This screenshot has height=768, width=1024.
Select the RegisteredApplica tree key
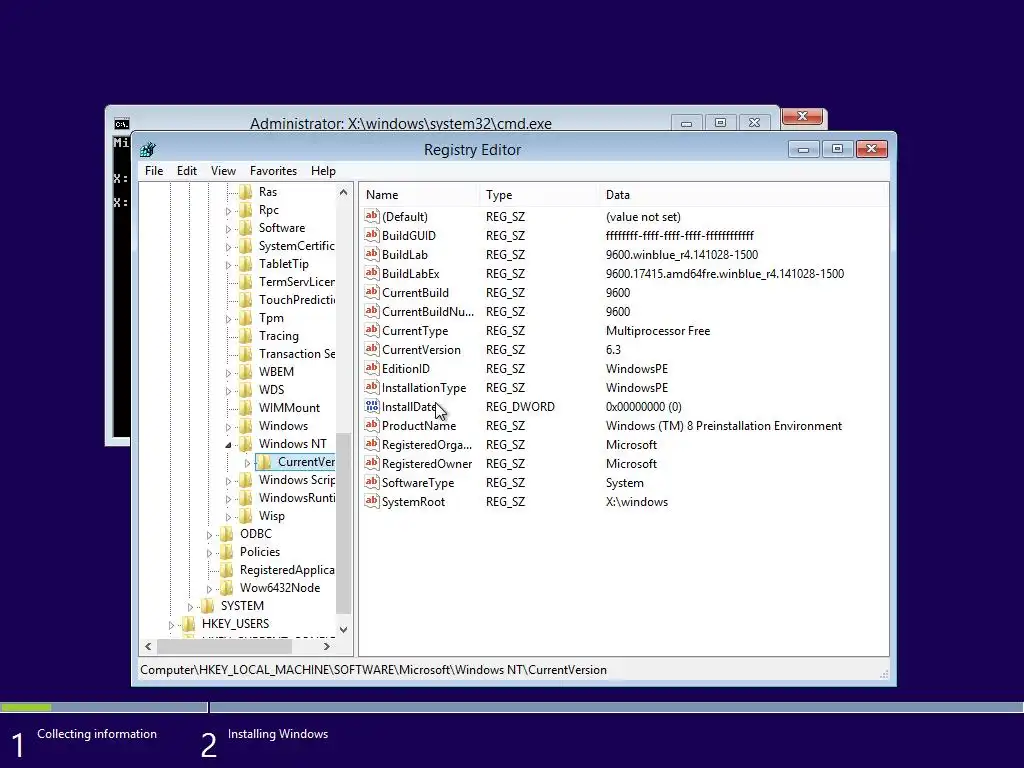click(287, 570)
